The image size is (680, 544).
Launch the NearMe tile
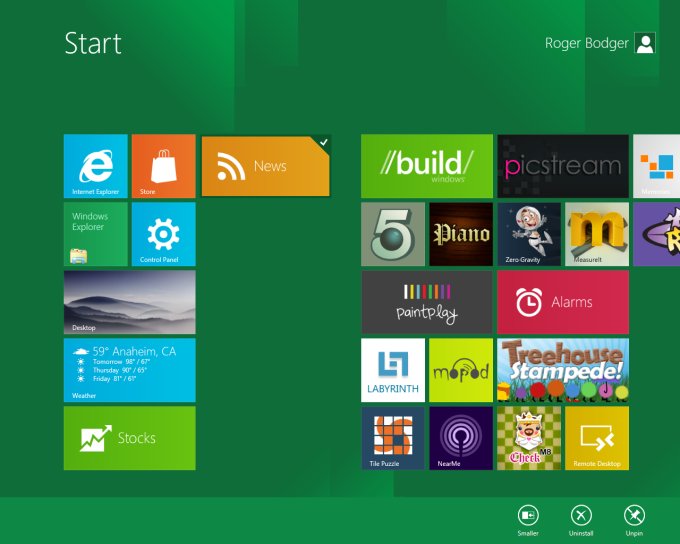click(x=461, y=438)
